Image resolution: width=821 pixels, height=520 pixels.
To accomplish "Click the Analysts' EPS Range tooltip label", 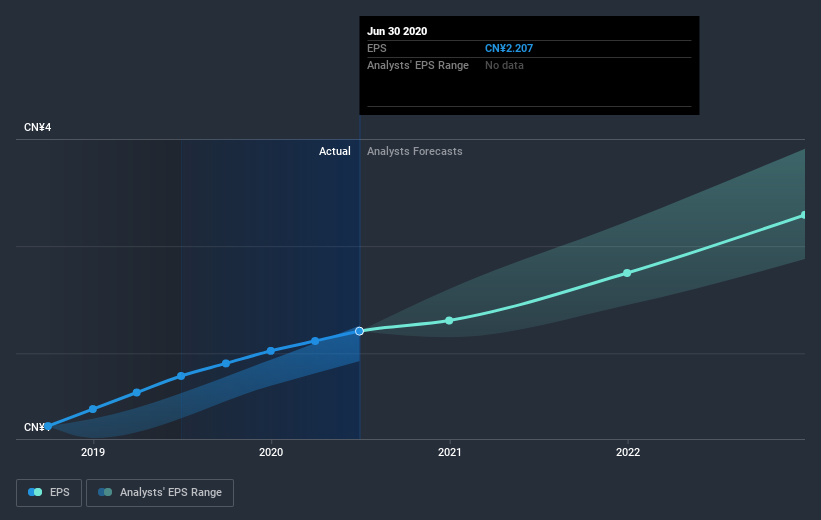I will pos(418,65).
